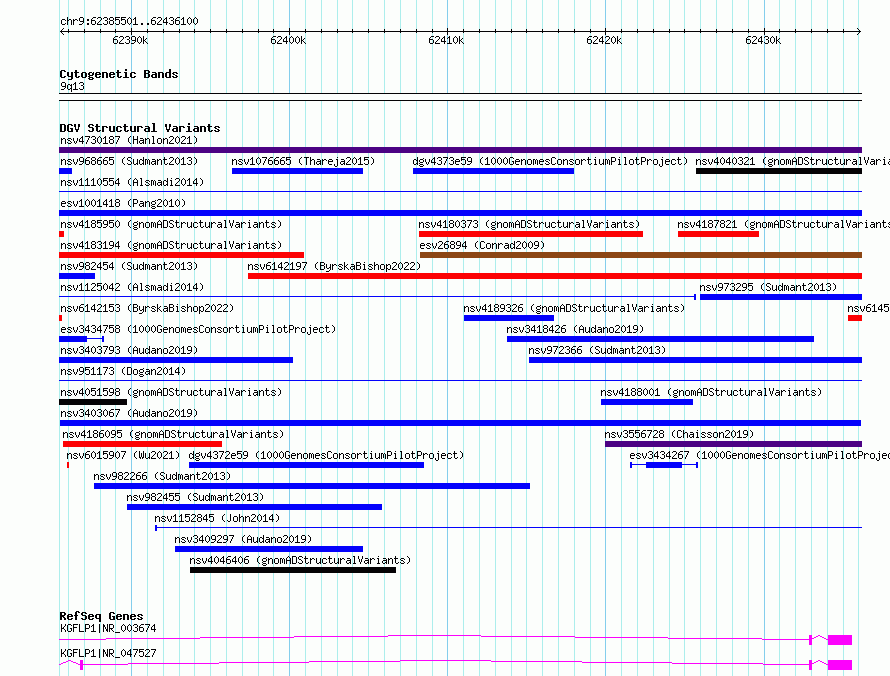Click ruler at 62420k position
The height and width of the screenshot is (676, 890).
tap(604, 40)
